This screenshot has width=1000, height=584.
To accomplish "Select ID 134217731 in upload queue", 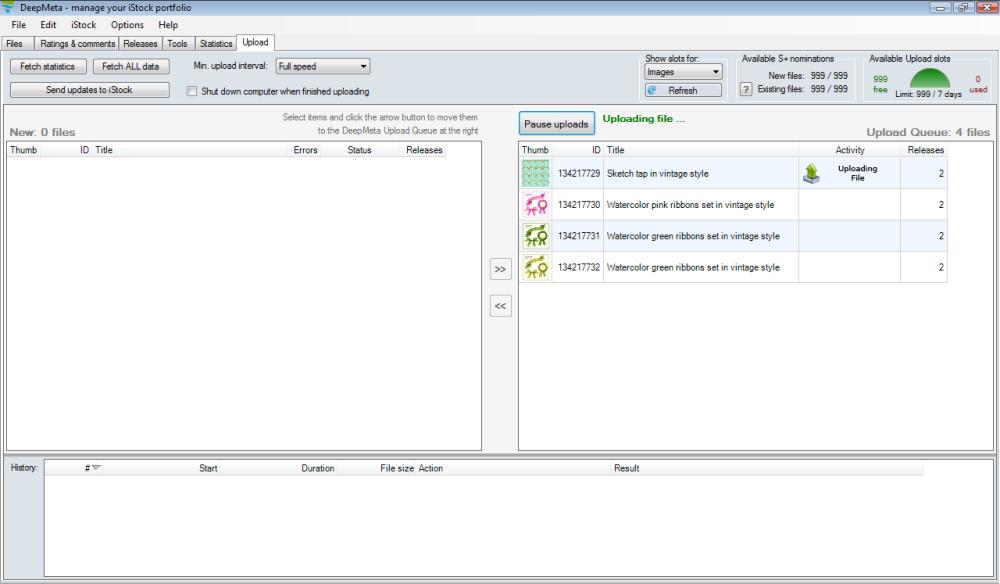I will 578,236.
